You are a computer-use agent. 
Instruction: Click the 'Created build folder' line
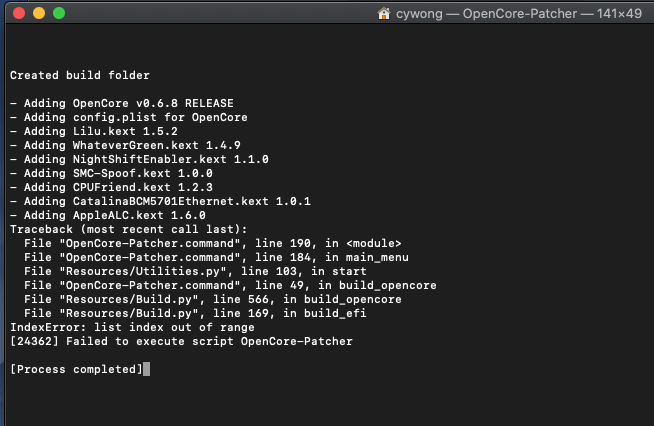[x=80, y=75]
